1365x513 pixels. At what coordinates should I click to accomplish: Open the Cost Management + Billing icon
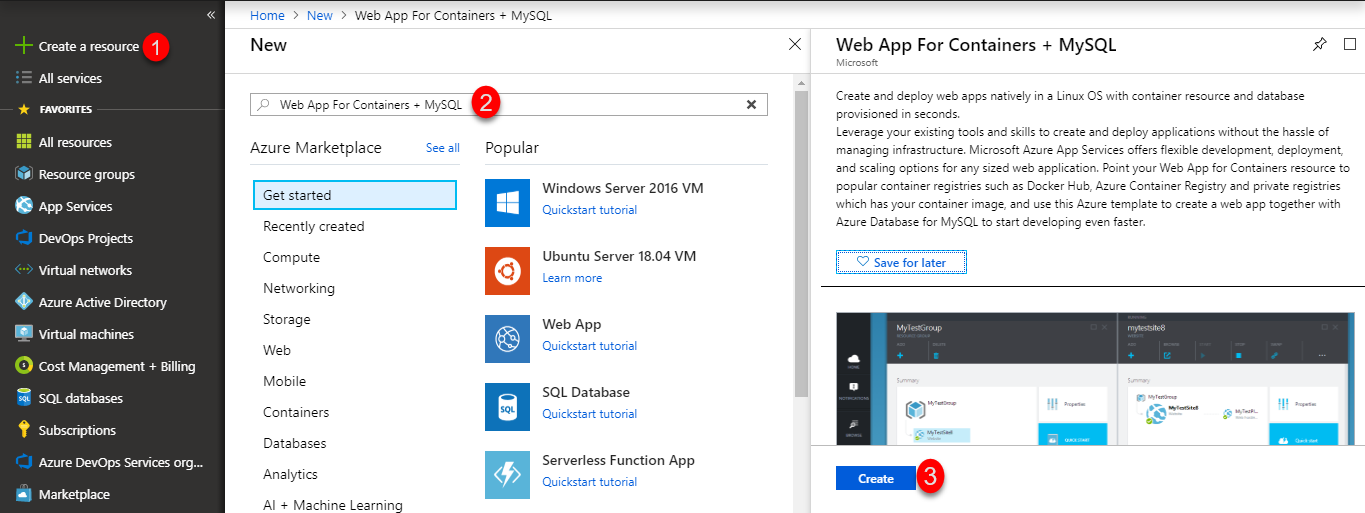click(24, 366)
